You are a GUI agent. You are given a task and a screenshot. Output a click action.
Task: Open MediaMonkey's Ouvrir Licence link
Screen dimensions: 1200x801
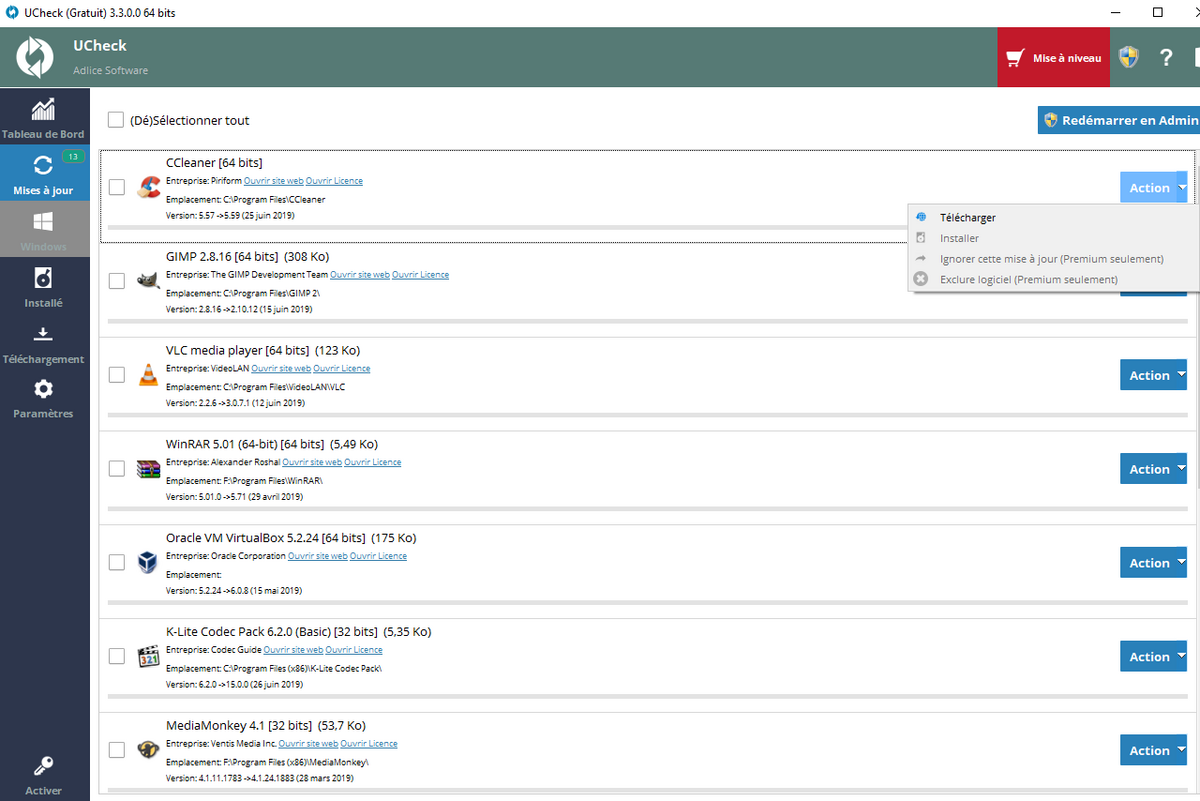click(369, 744)
